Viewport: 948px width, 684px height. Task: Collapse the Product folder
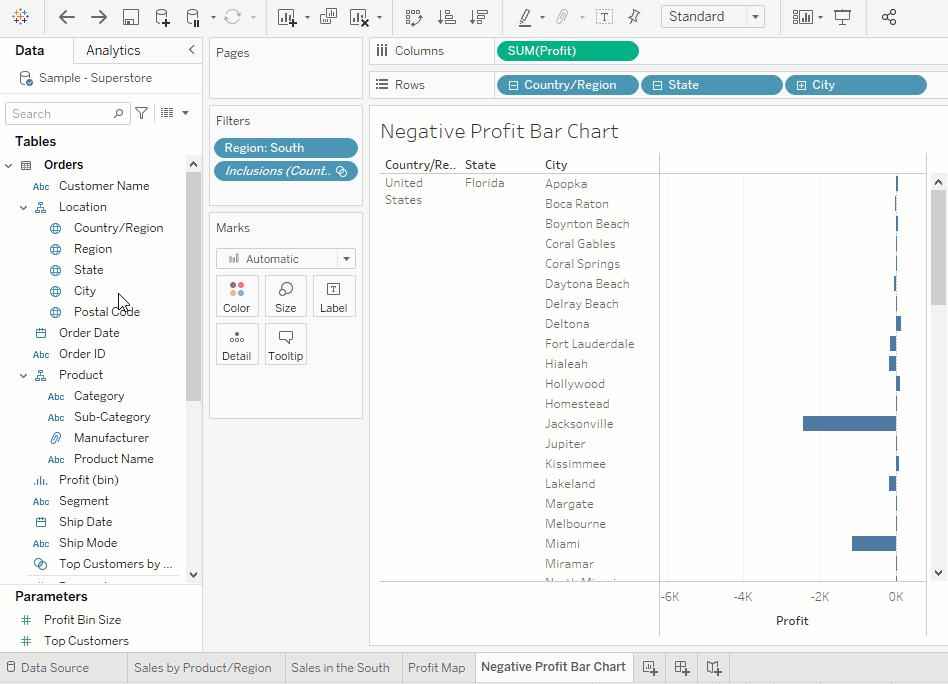pos(23,375)
